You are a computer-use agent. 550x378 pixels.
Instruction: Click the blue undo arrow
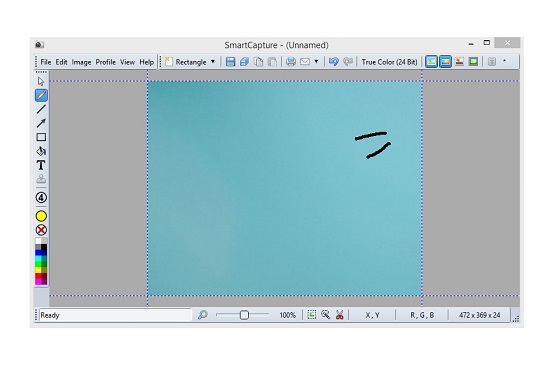(334, 62)
